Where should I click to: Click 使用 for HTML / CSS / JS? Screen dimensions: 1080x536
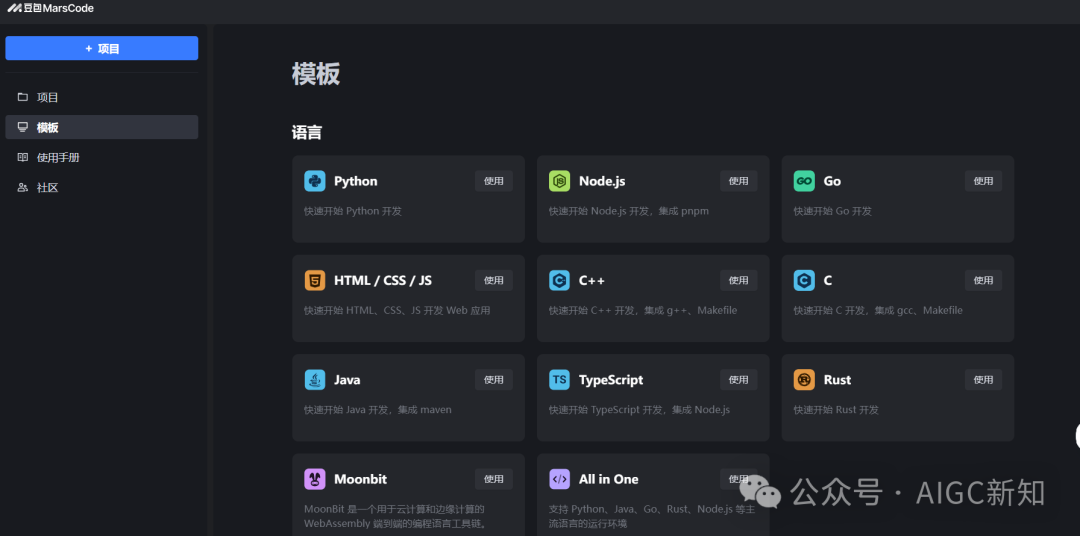point(494,280)
